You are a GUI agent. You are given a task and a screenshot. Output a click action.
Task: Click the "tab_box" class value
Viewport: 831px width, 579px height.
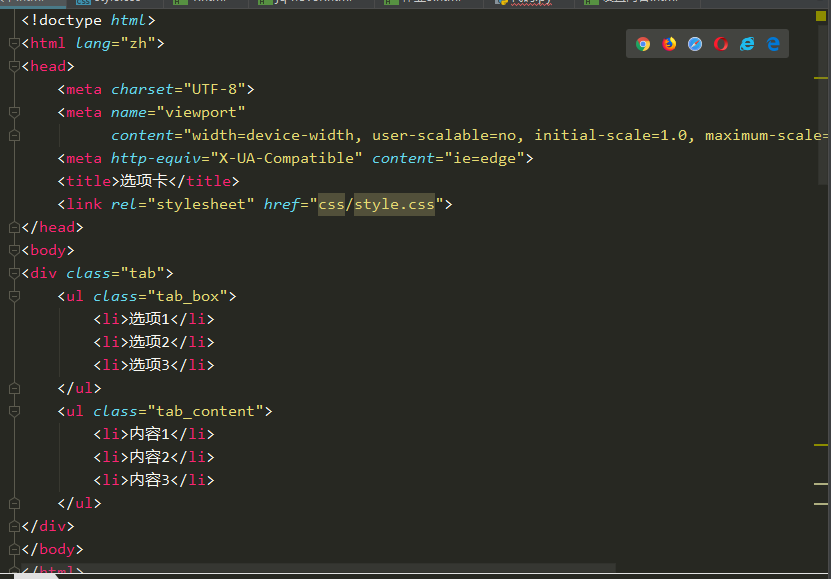pos(188,296)
